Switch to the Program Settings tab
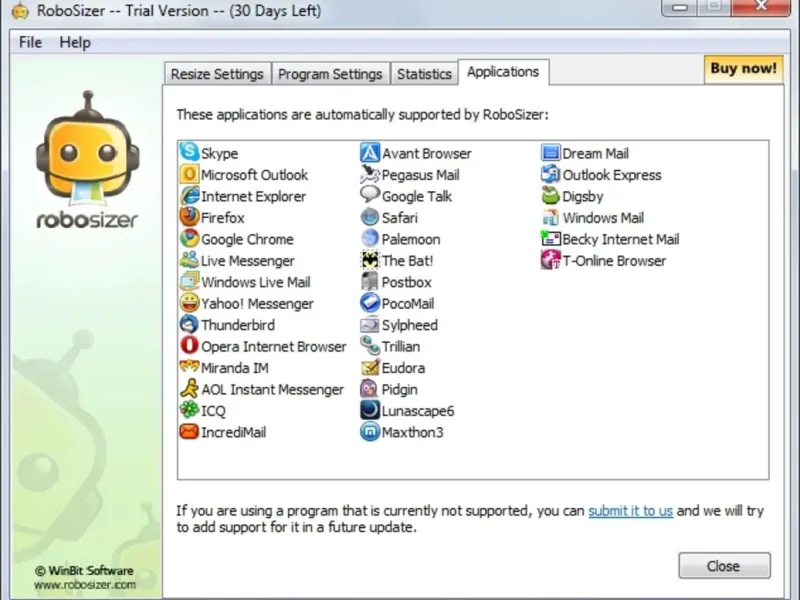 point(330,74)
